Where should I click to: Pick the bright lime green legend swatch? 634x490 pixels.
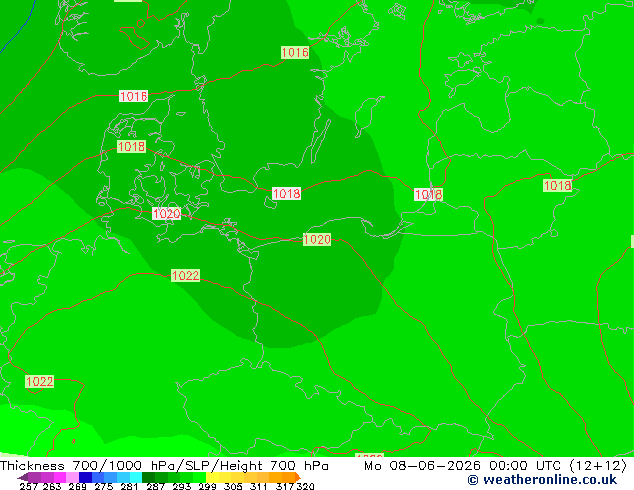(x=200, y=477)
